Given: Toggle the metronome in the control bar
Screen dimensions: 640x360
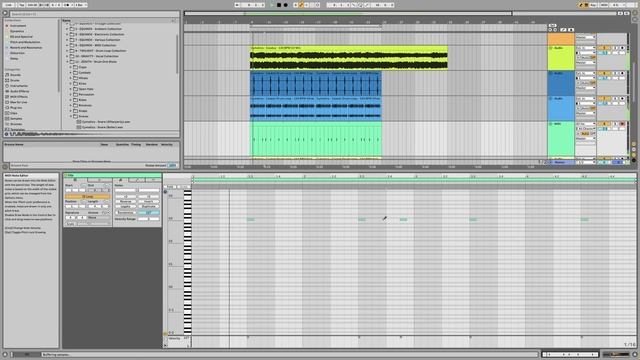Looking at the screenshot, I should tap(68, 5).
